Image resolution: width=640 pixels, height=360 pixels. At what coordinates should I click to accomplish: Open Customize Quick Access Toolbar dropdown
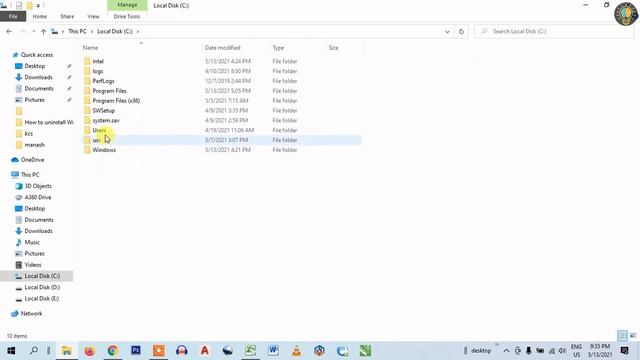(x=38, y=6)
